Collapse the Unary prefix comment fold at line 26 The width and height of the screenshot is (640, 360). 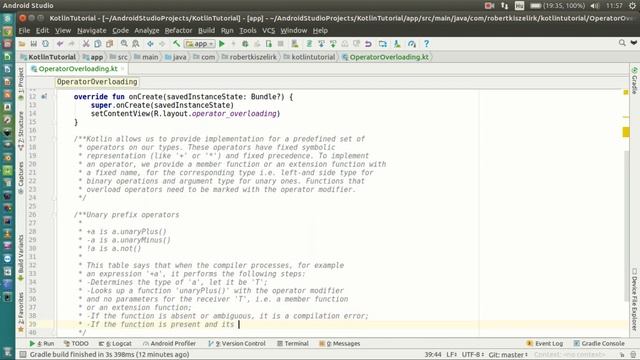click(x=54, y=215)
